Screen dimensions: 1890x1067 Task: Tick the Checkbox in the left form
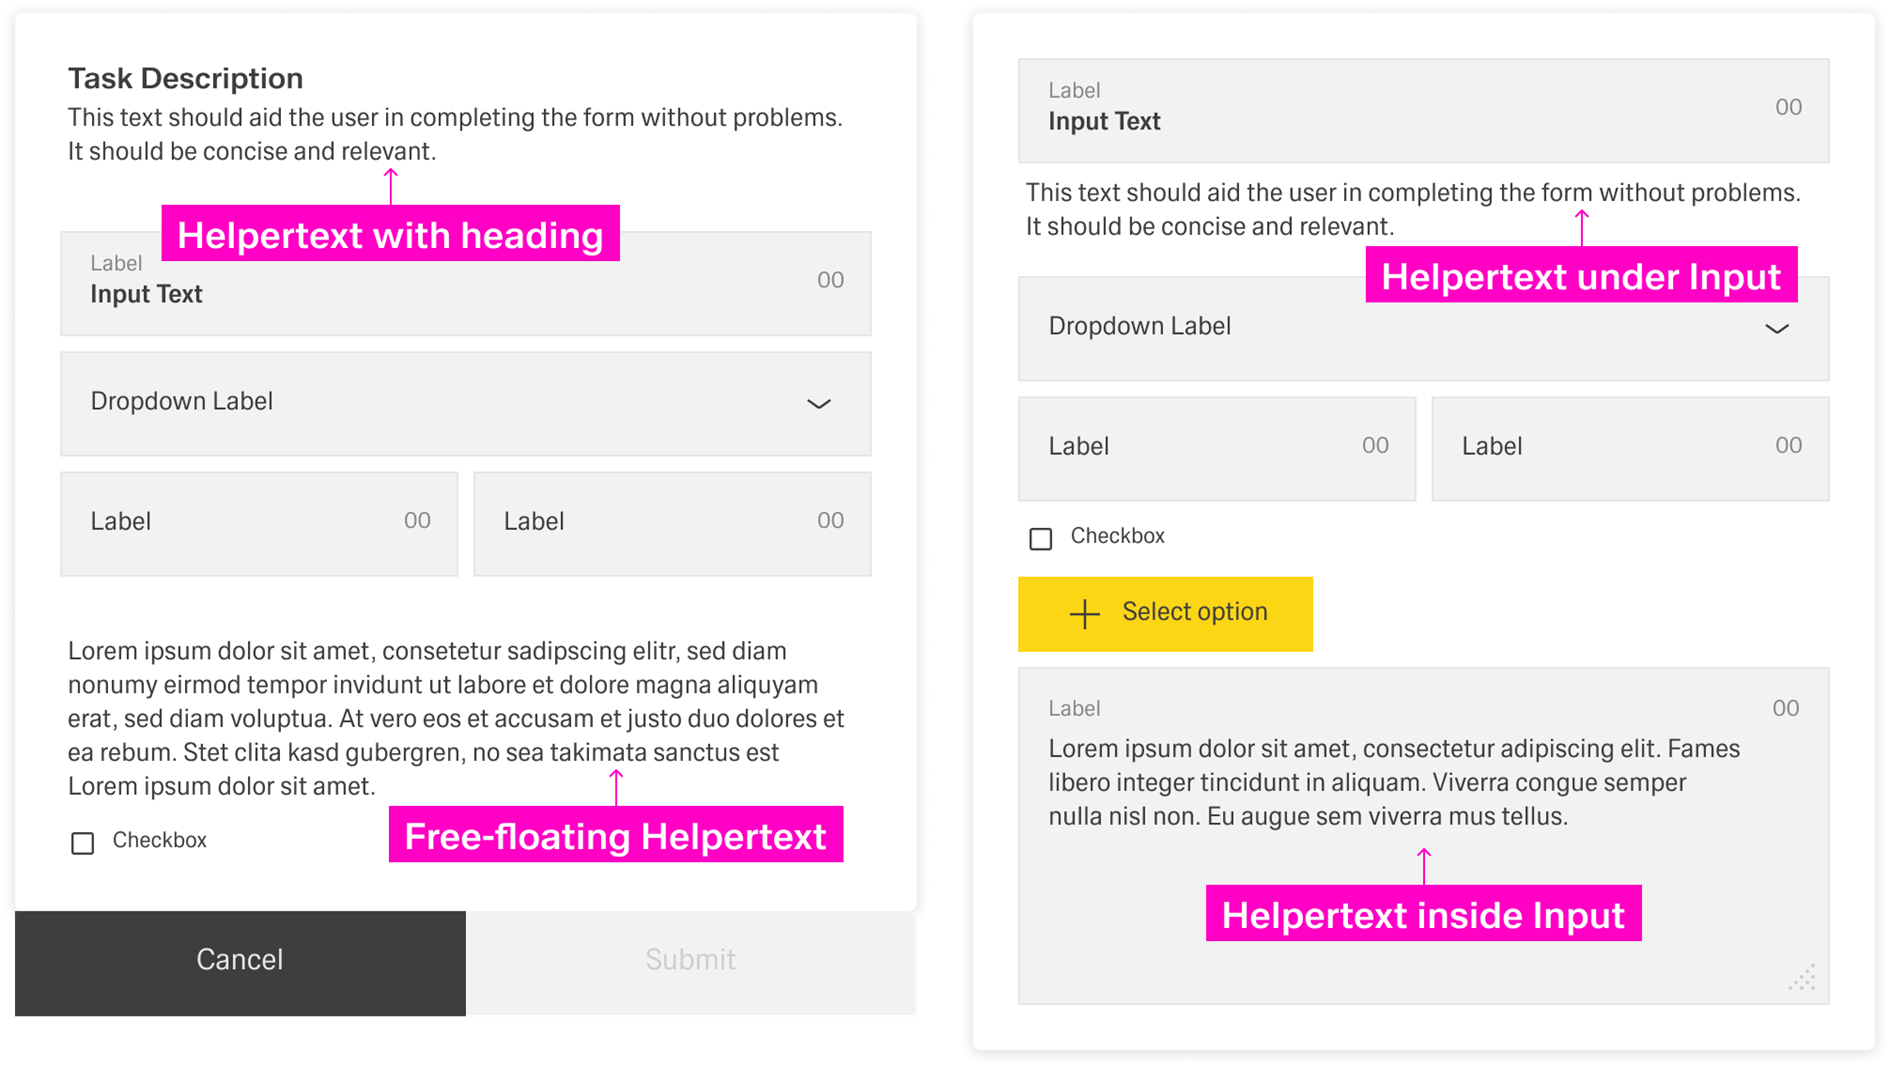83,843
